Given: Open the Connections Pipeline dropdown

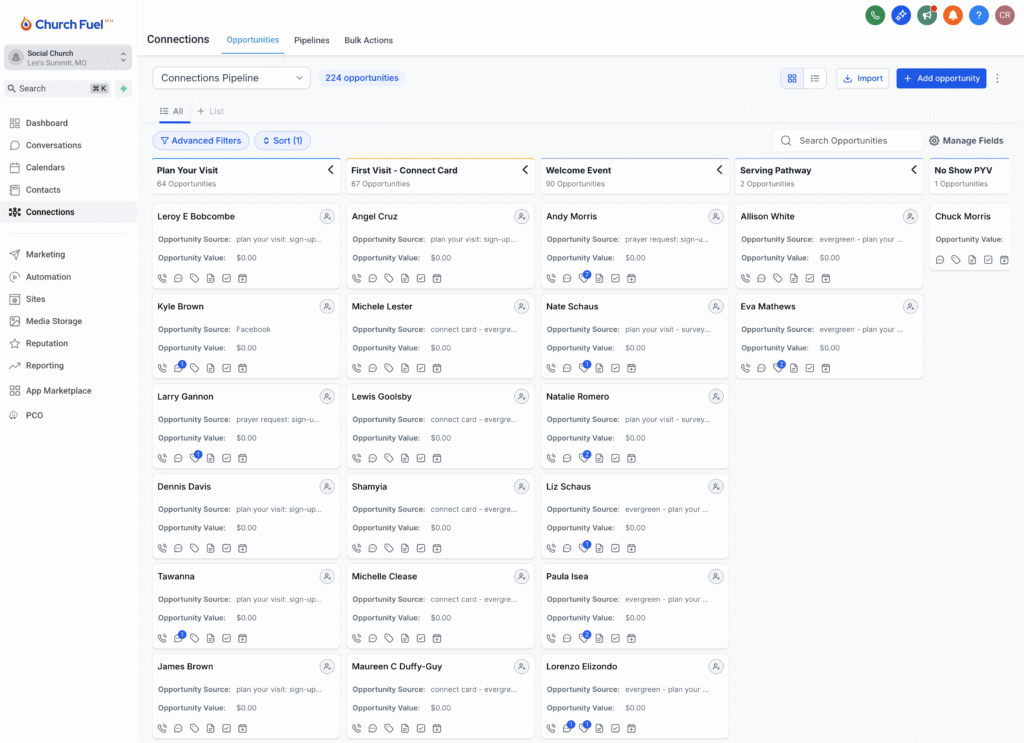Looking at the screenshot, I should [231, 78].
